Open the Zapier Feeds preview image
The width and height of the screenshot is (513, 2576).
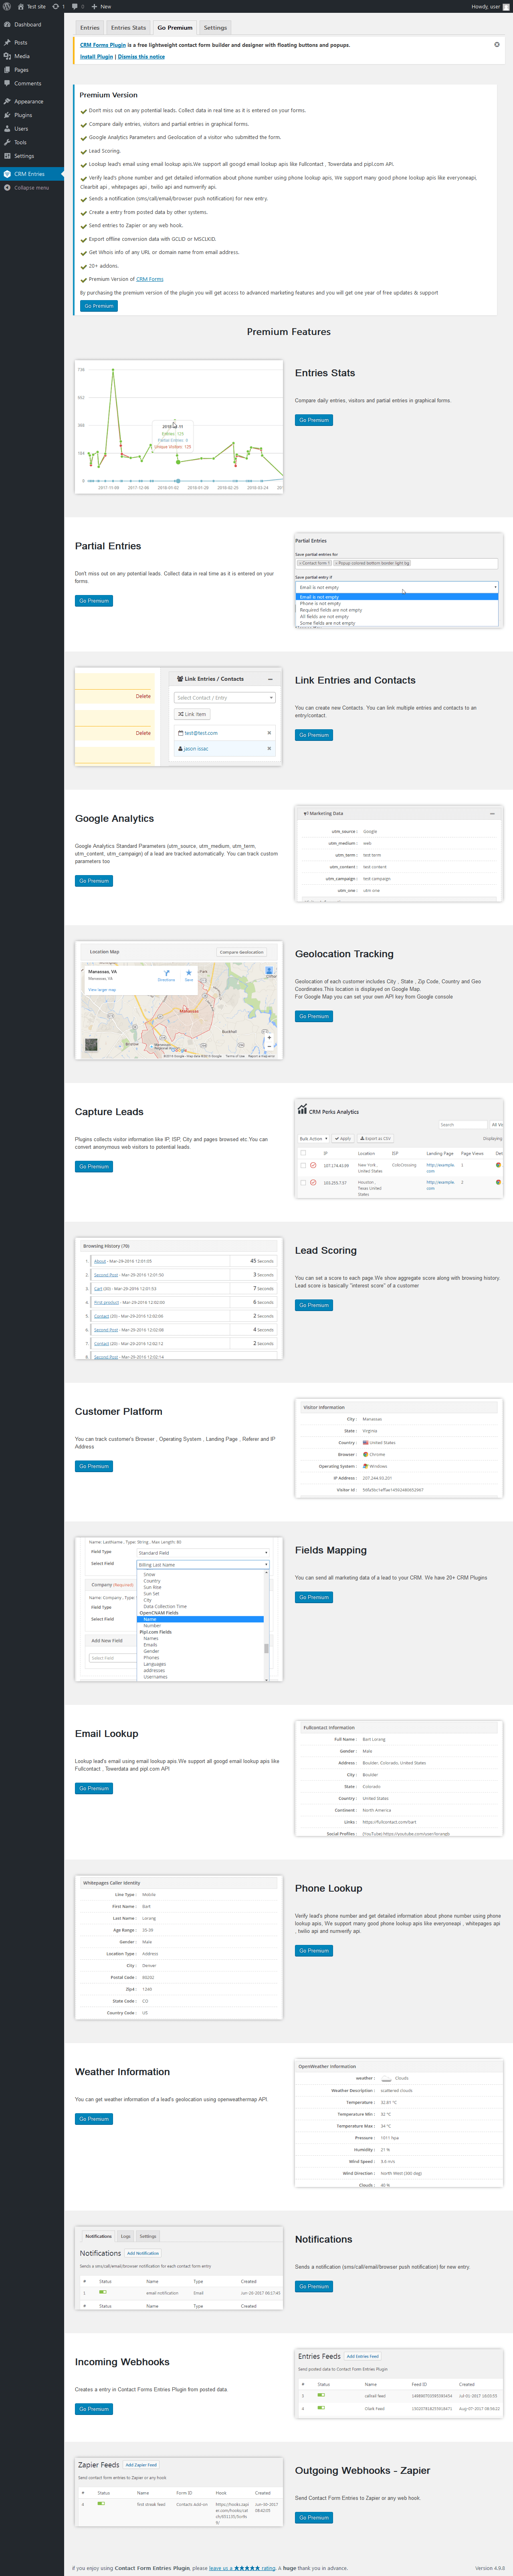pos(179,2492)
